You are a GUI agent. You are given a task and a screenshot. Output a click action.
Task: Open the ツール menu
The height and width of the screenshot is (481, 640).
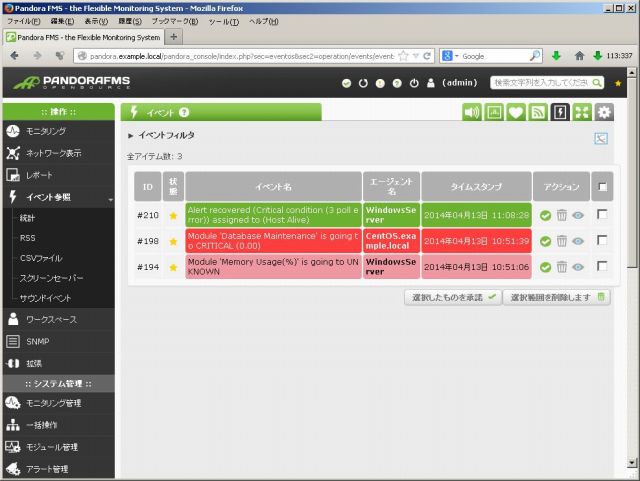point(224,21)
